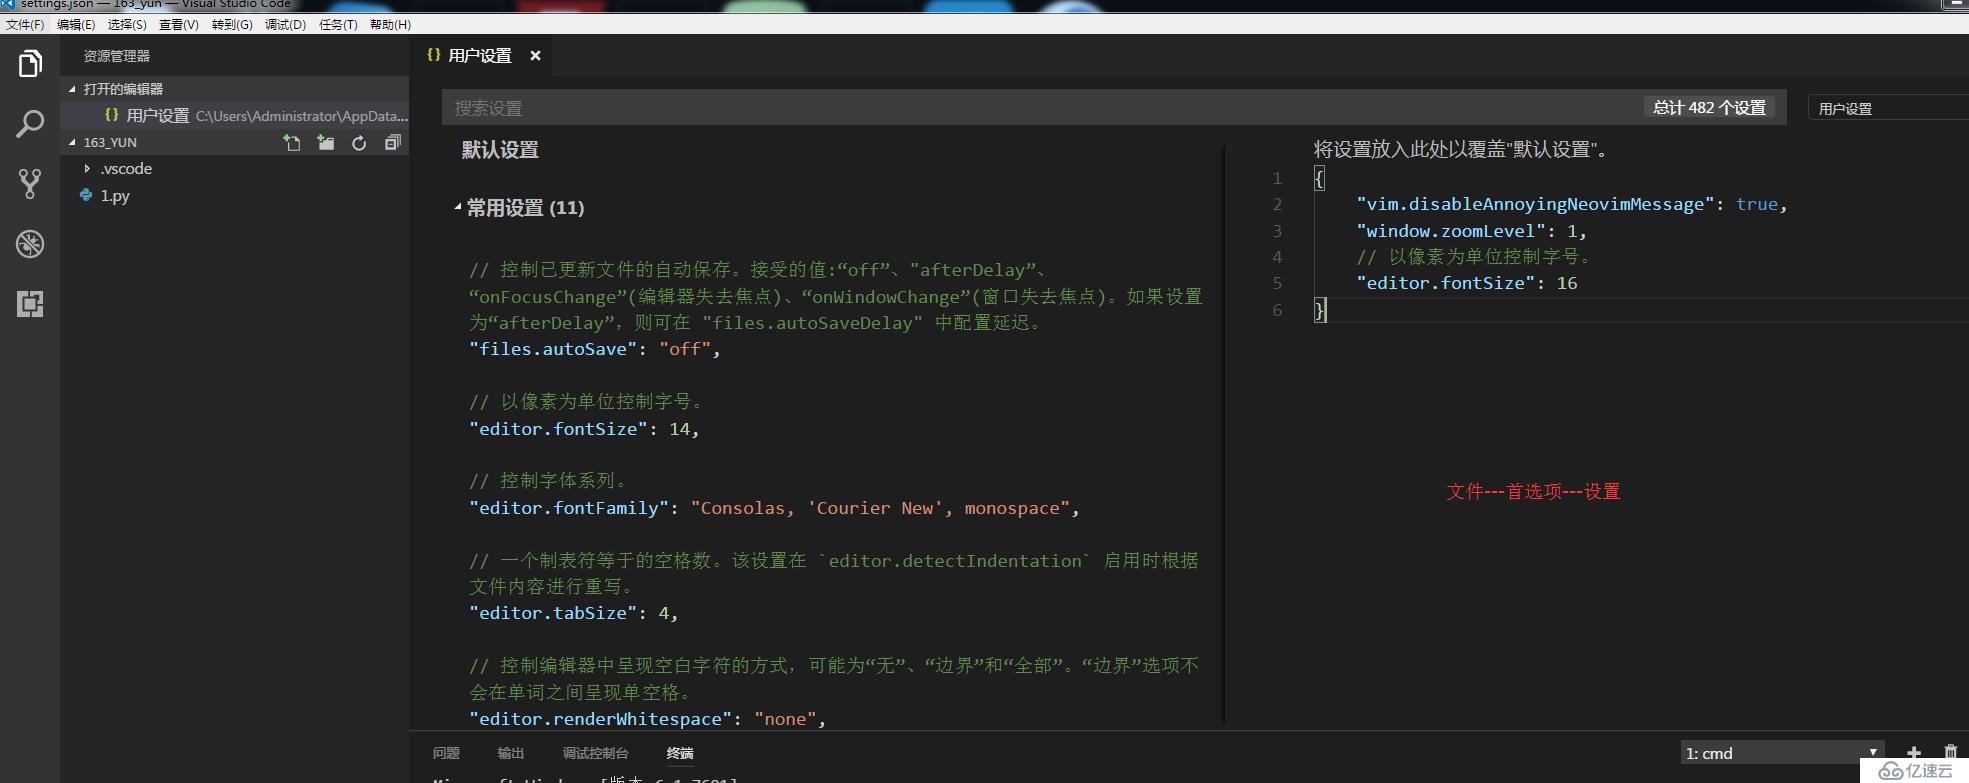The width and height of the screenshot is (1969, 783).
Task: Click the 总计 482 个设置 count badge
Action: tap(1709, 107)
